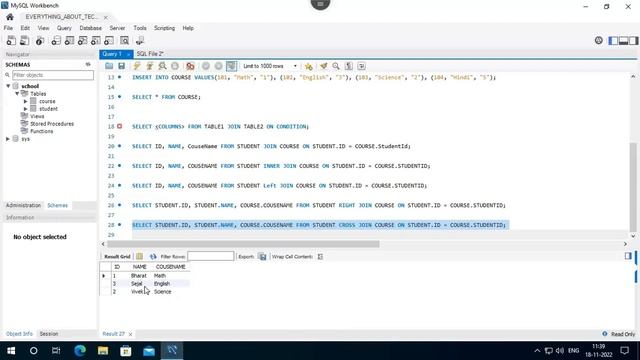Toggle word wrap icon in editor toolbar
640x360 pixels.
pyautogui.click(x=361, y=66)
